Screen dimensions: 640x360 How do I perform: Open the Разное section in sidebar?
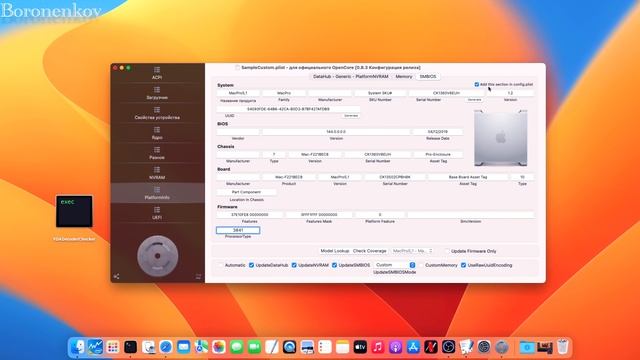(157, 153)
